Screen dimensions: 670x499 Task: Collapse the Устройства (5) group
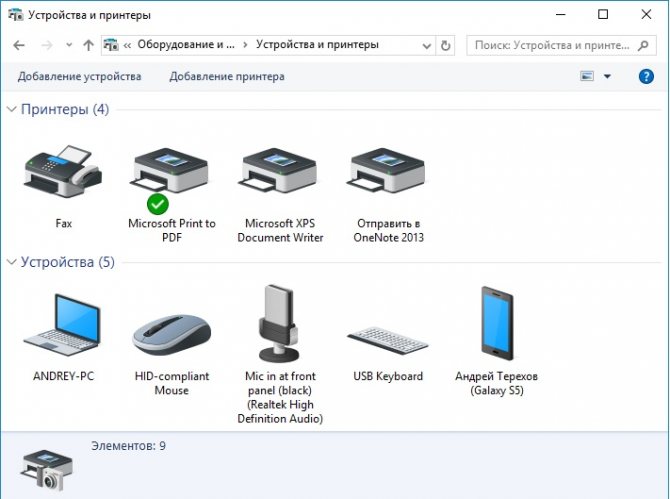pyautogui.click(x=12, y=262)
